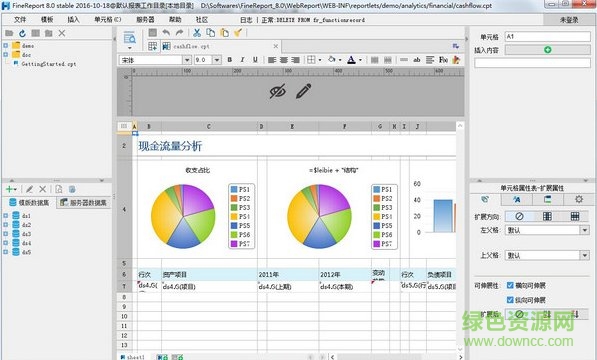
Task: Toggle 纵向可伸展 checkbox
Action: 510,300
